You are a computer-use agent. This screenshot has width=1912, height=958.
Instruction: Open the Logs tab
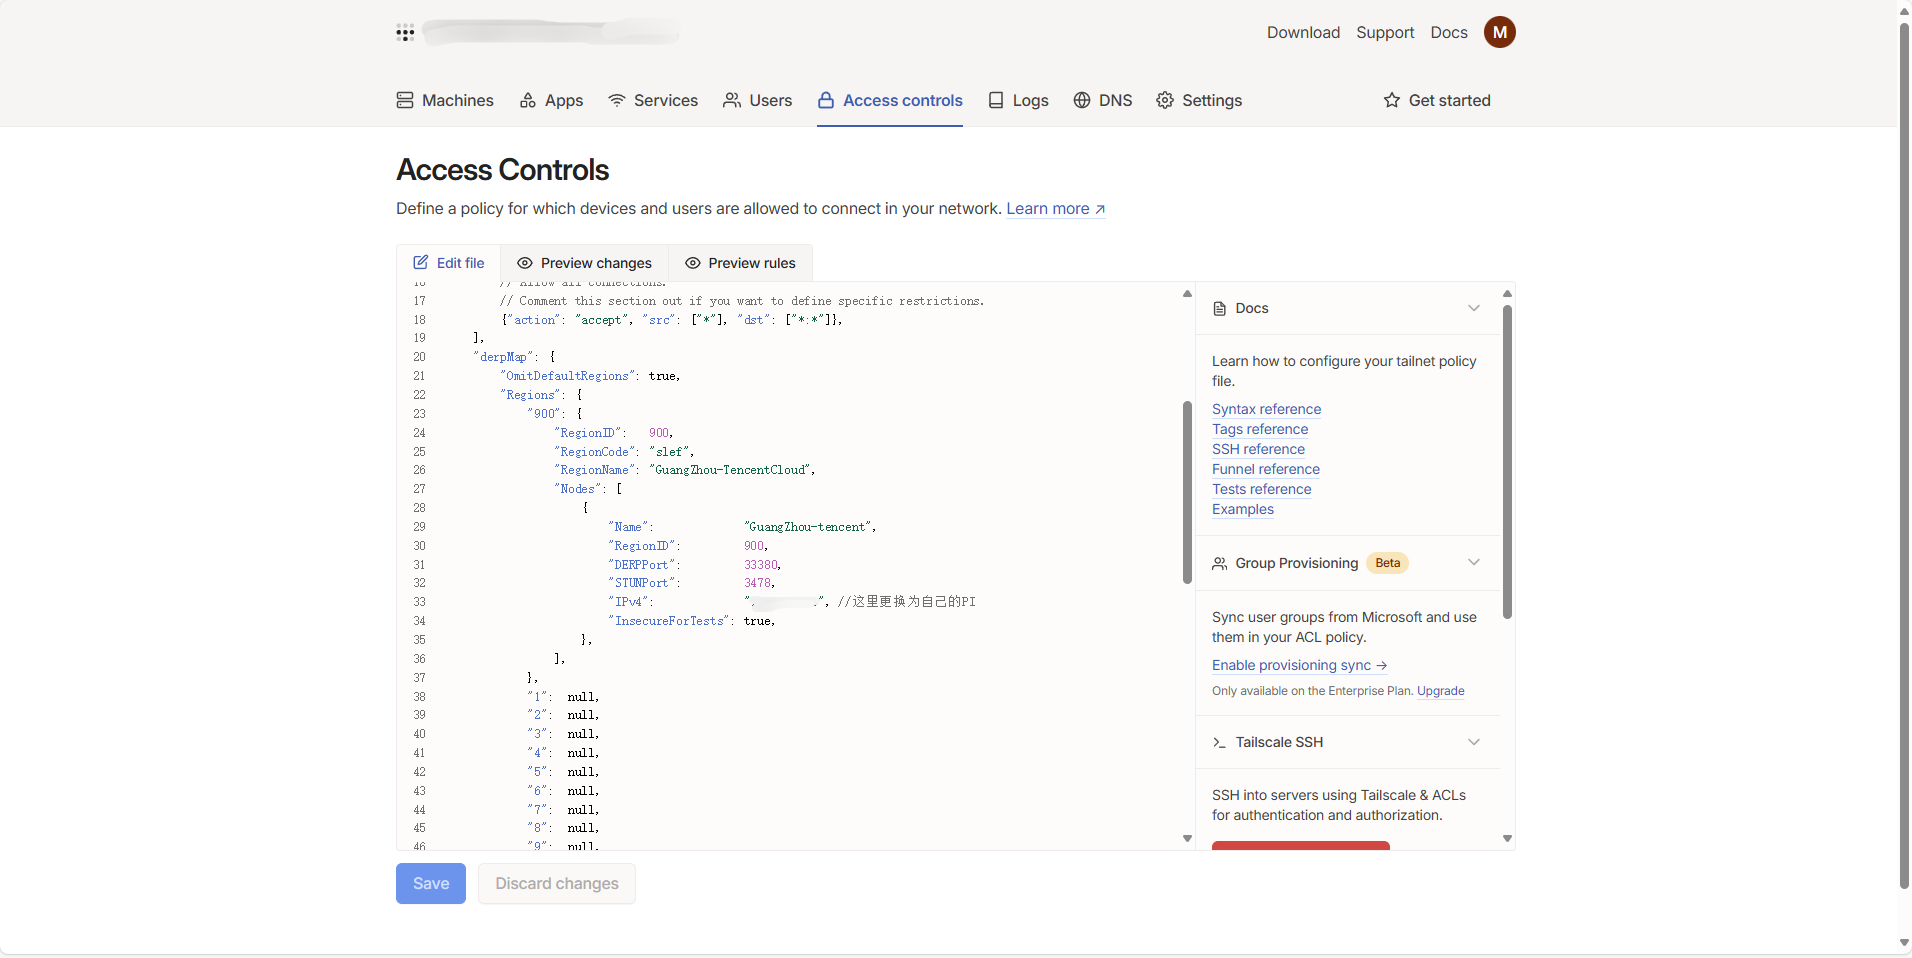pyautogui.click(x=1018, y=100)
